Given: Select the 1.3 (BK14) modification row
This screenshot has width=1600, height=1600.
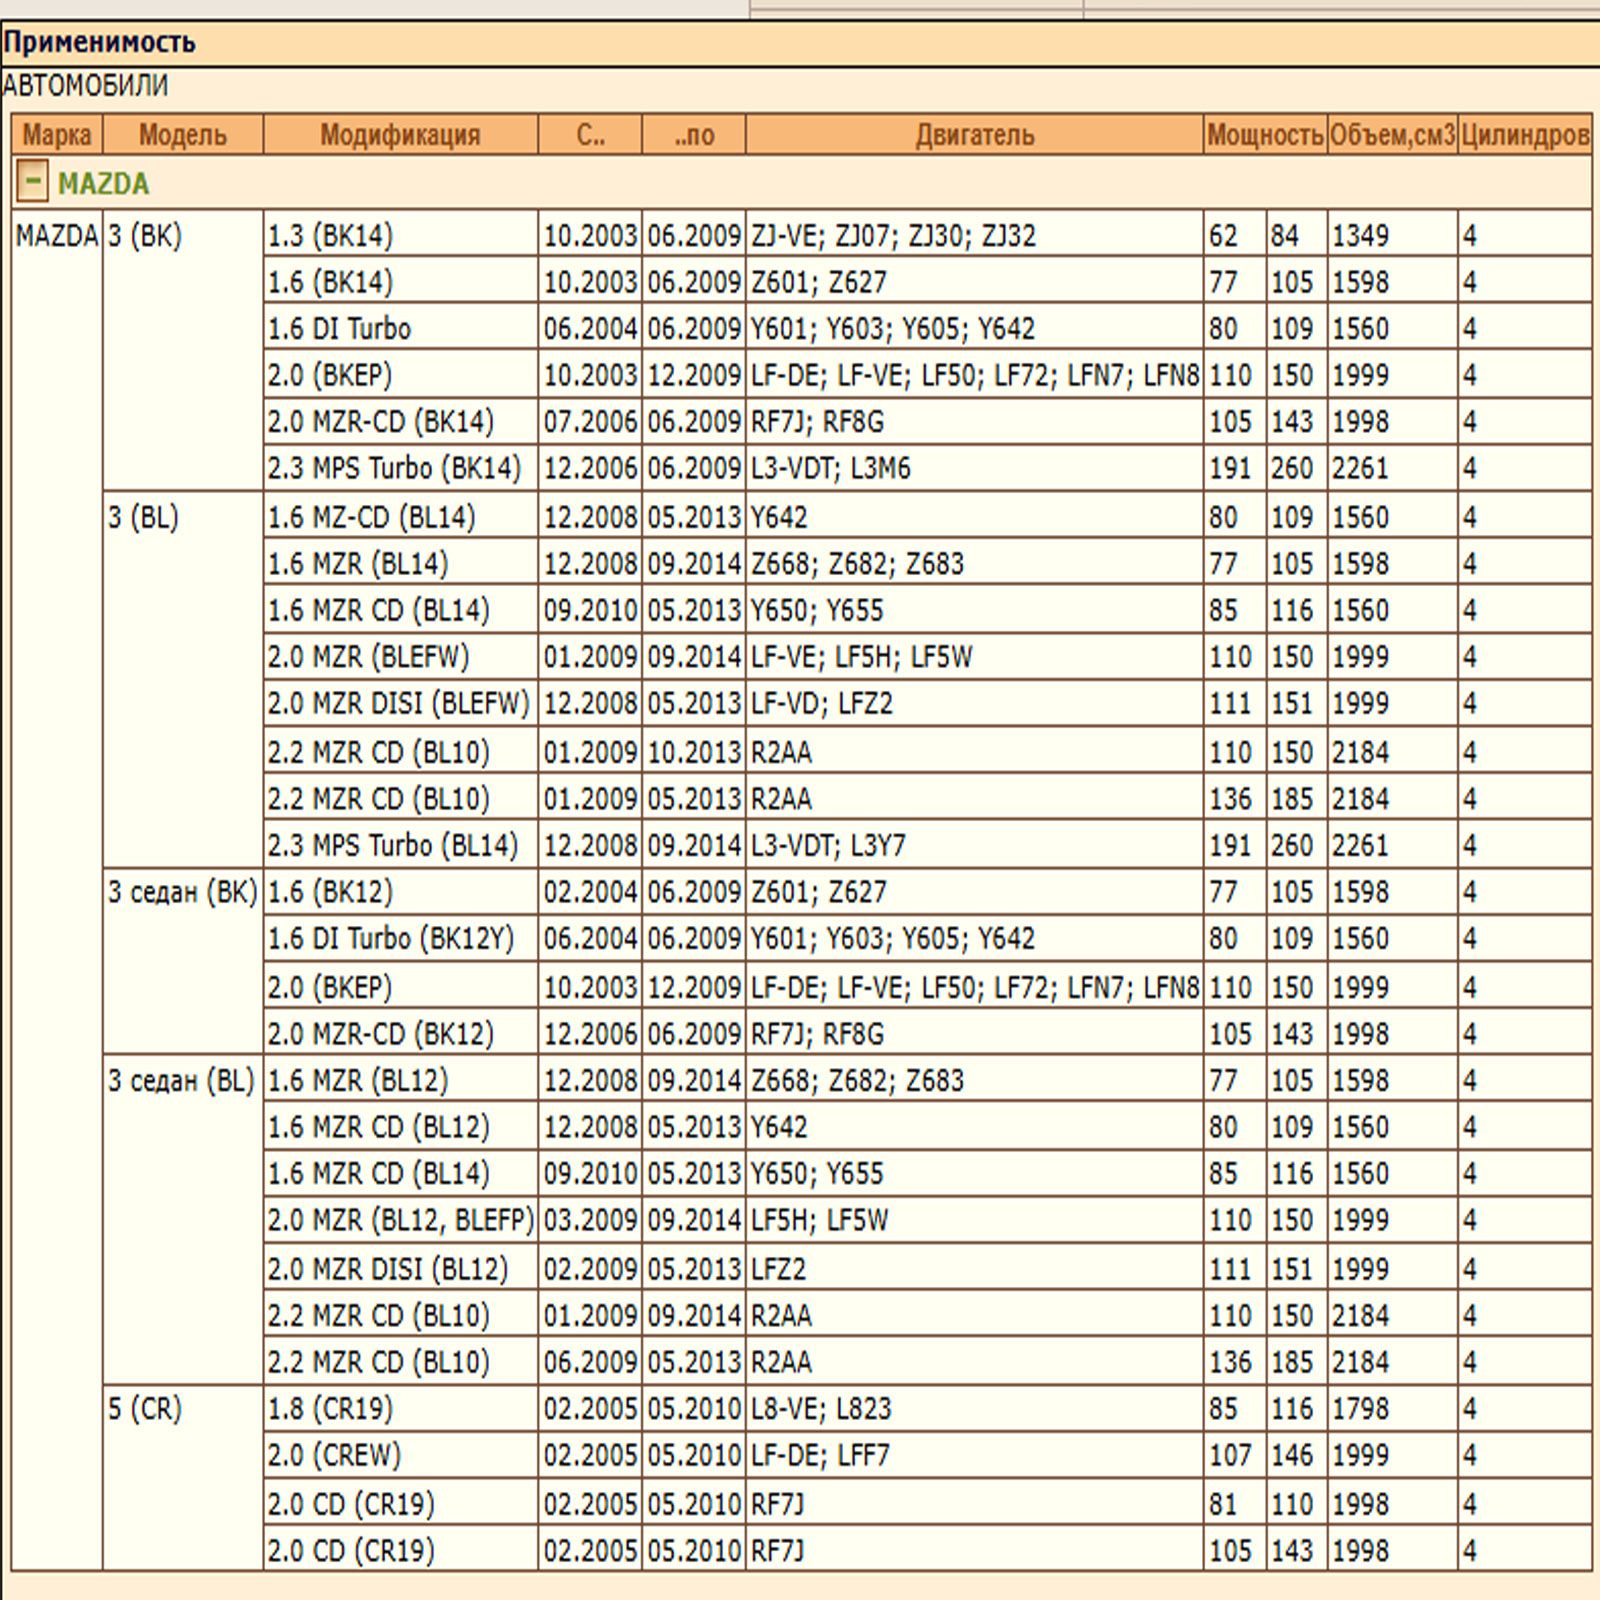Looking at the screenshot, I should [x=330, y=236].
